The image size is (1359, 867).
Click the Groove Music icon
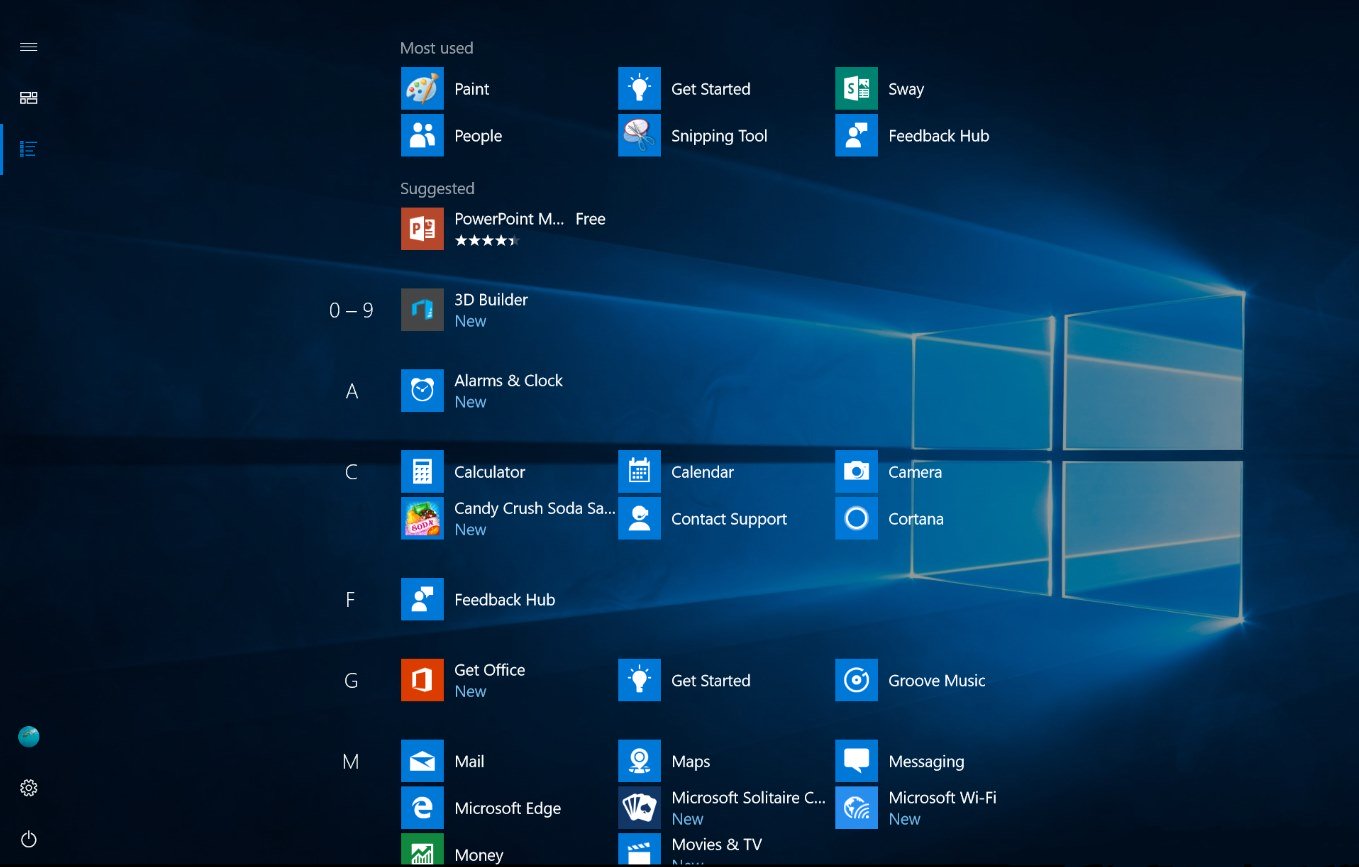coord(856,681)
